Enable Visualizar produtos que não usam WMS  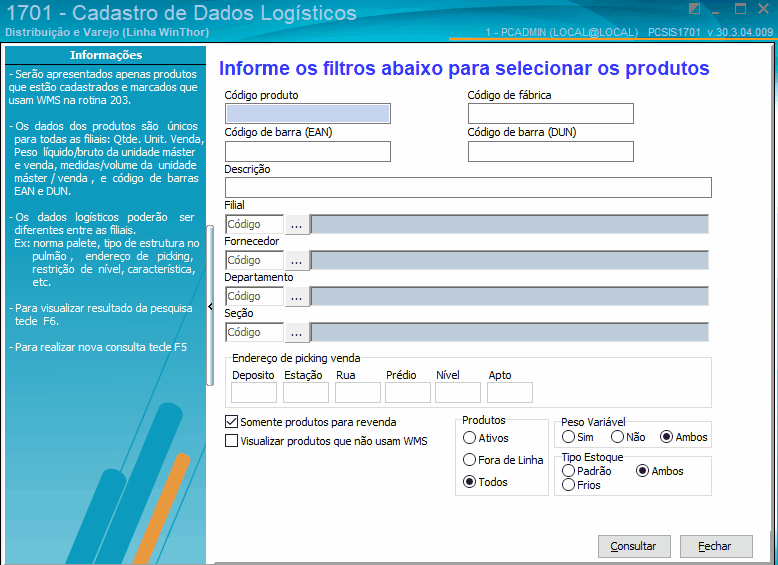[x=231, y=441]
